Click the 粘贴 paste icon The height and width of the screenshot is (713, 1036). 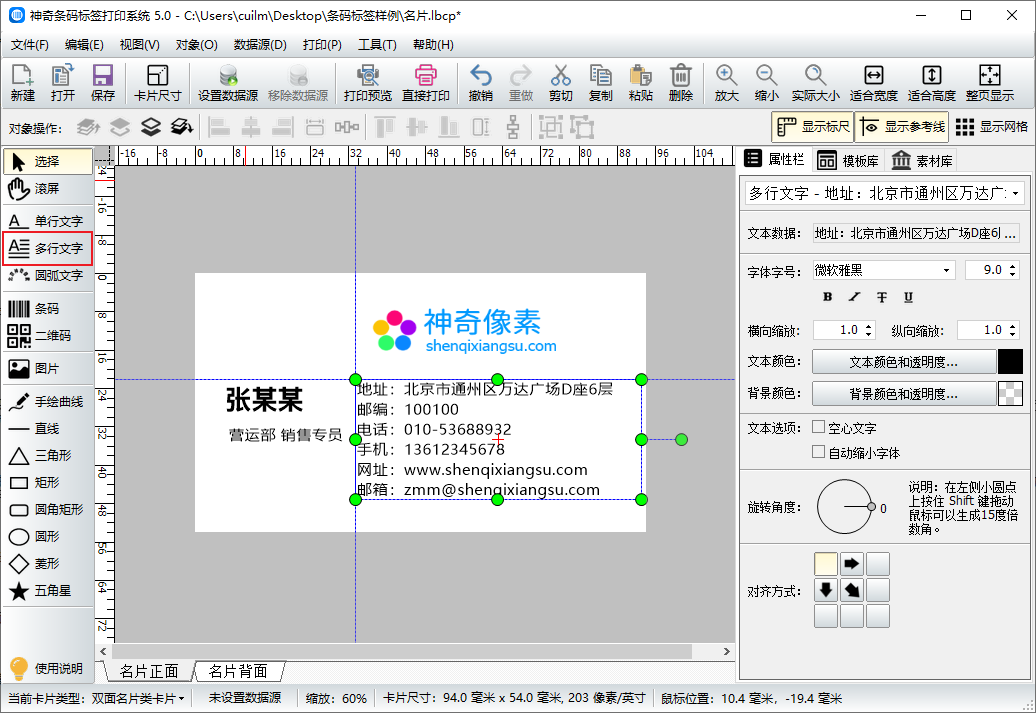[640, 83]
